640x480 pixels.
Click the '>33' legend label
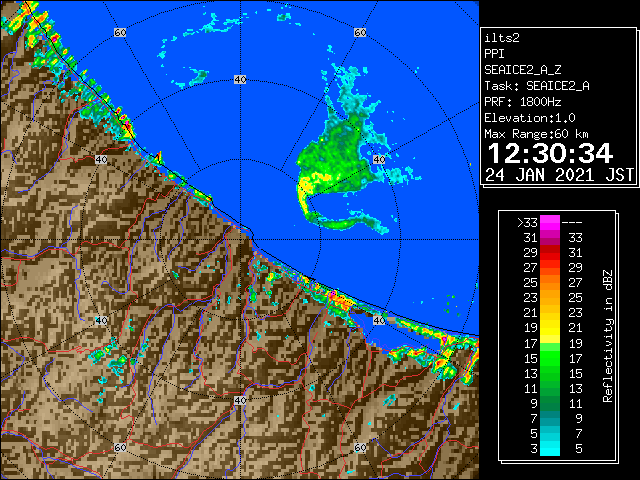pos(527,223)
